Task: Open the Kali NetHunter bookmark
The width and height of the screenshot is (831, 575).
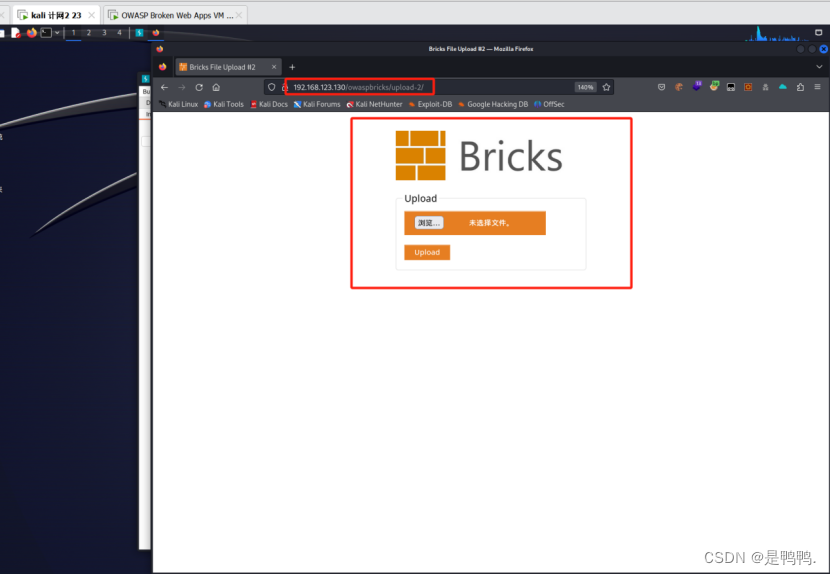Action: coord(374,104)
